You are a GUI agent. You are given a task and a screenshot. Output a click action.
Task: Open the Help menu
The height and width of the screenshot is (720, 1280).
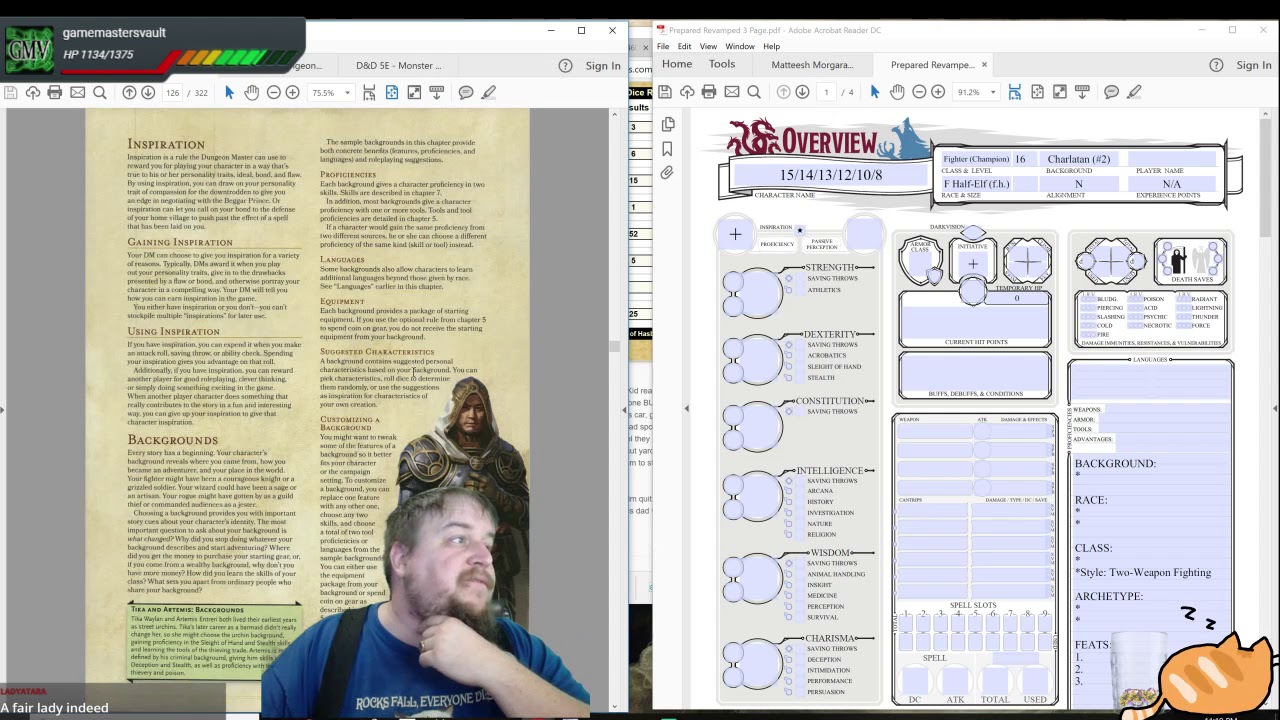coord(772,46)
